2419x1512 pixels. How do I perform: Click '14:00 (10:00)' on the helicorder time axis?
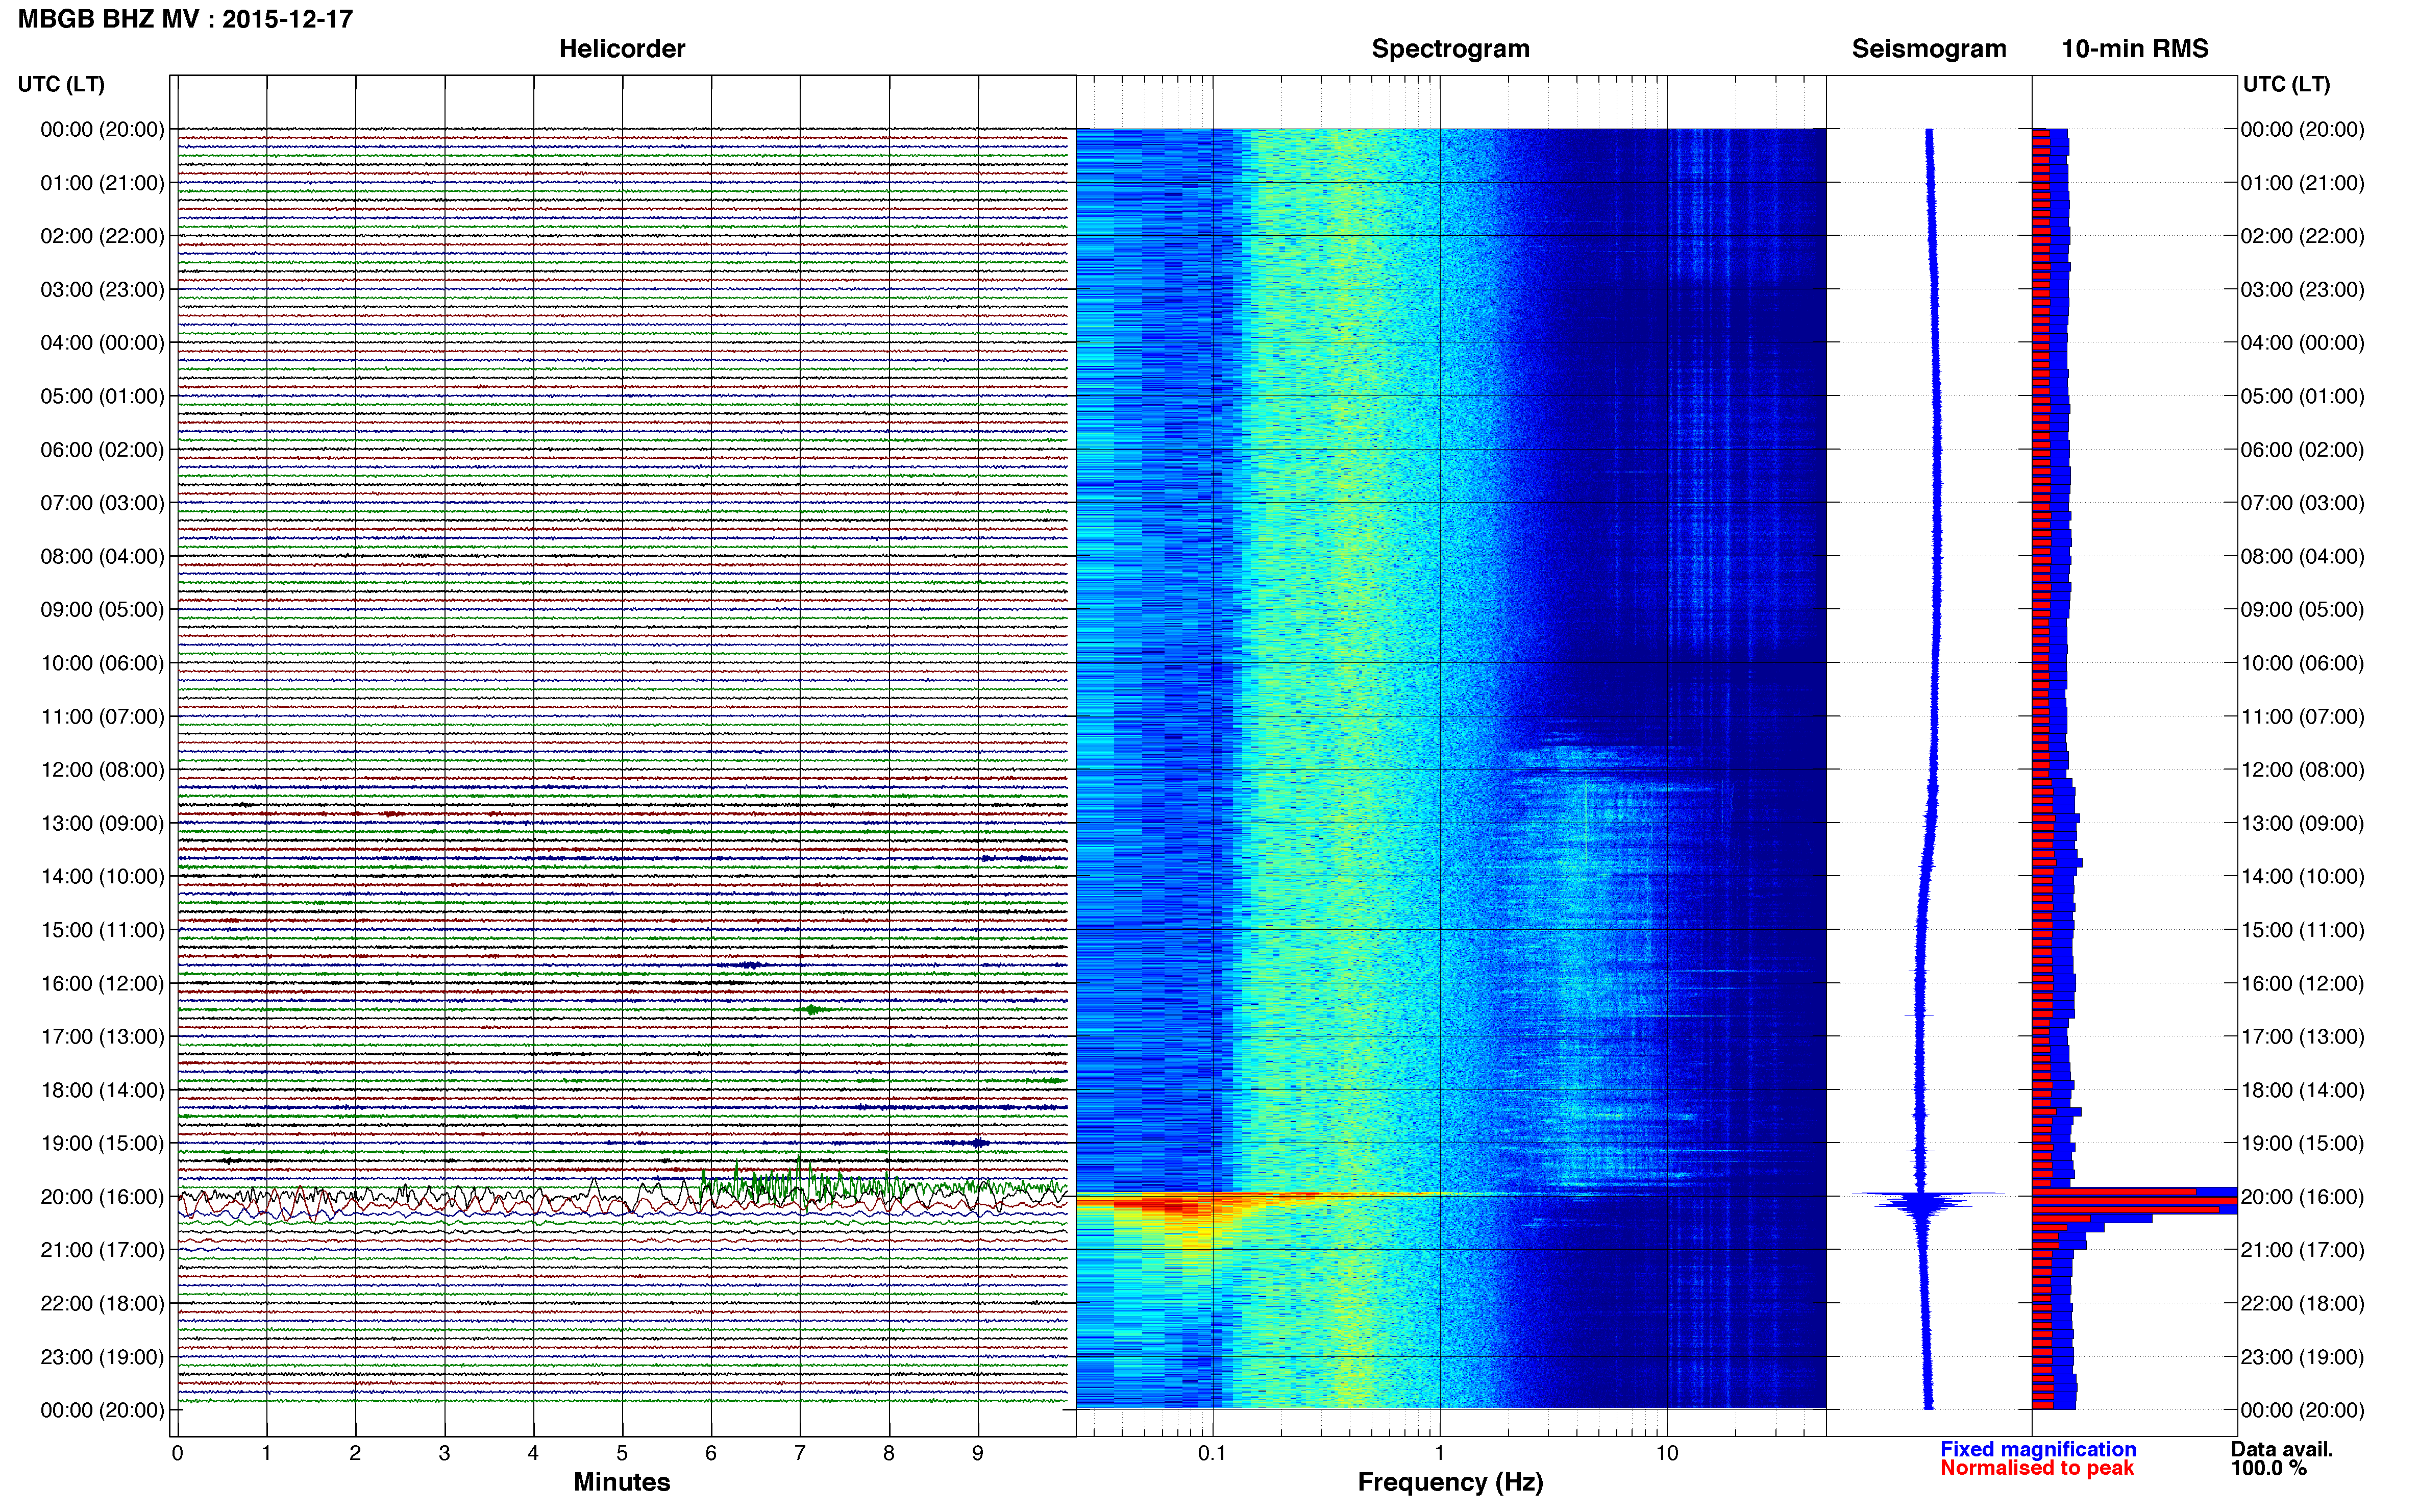click(x=102, y=877)
